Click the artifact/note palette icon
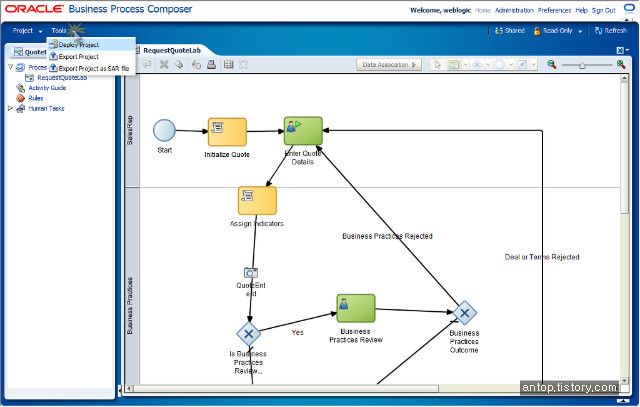The width and height of the screenshot is (640, 407). (522, 64)
